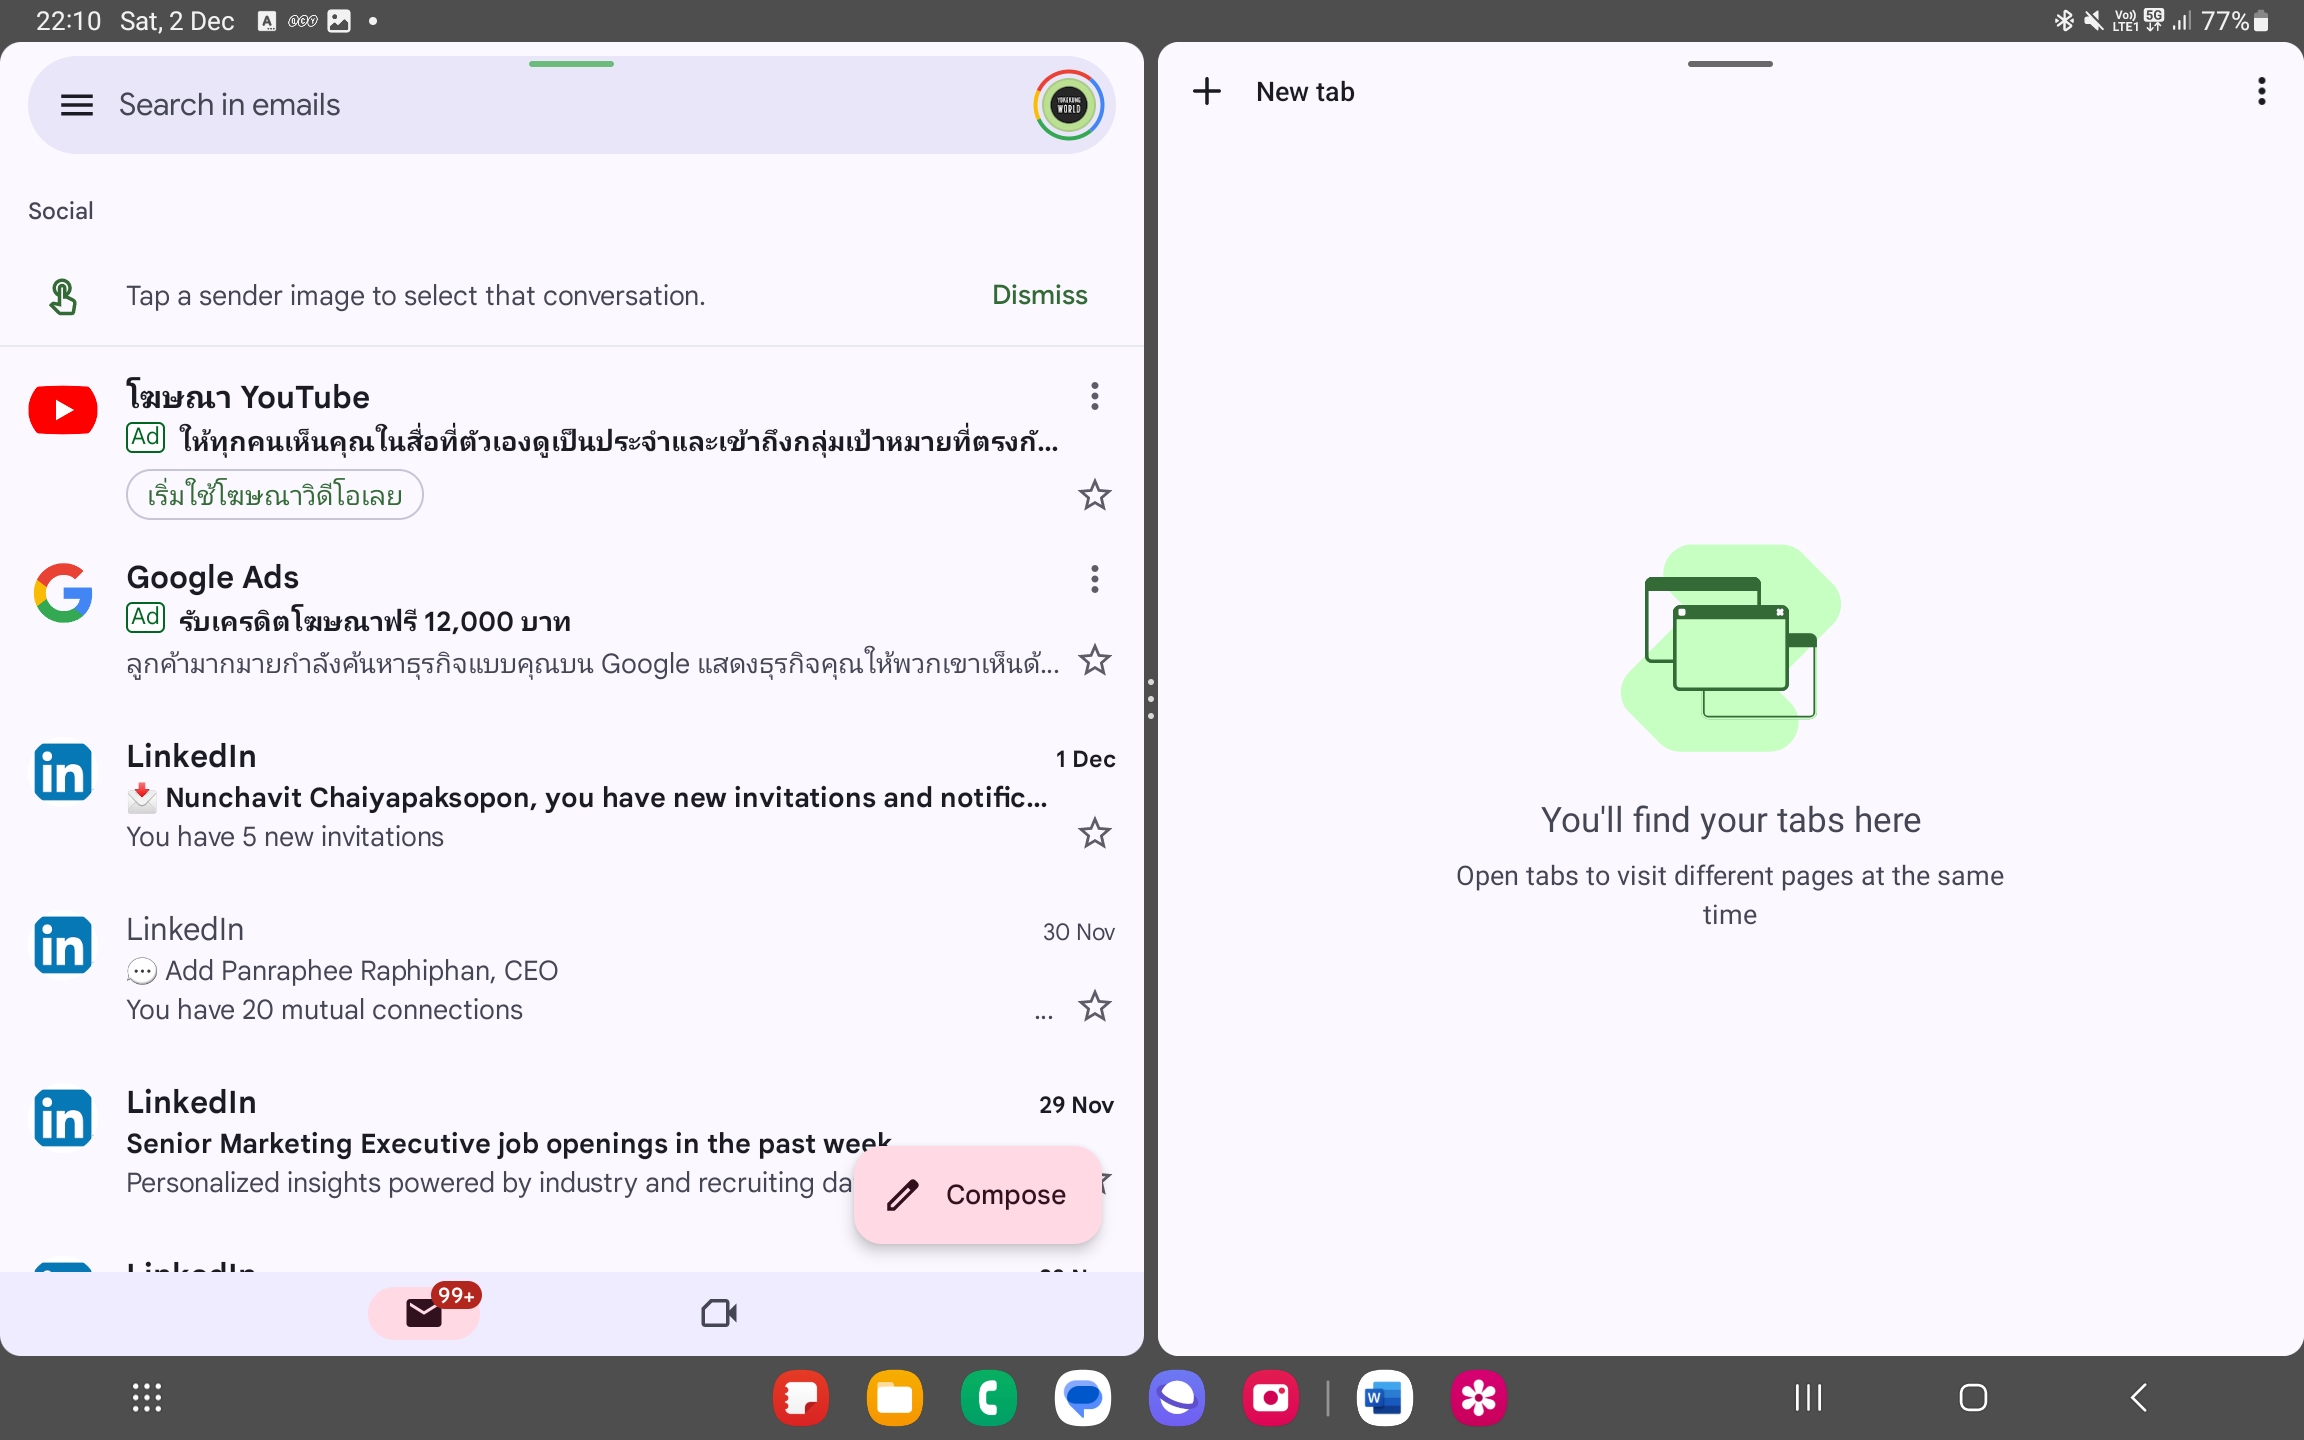This screenshot has width=2304, height=1440.
Task: Tap the split-screen divider handle
Action: [x=1151, y=699]
